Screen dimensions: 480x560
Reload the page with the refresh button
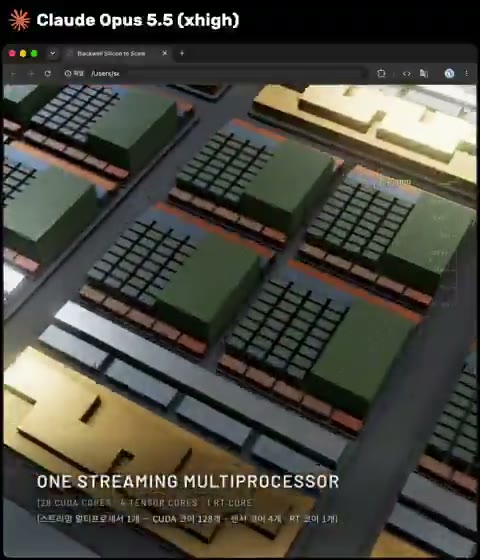point(48,73)
